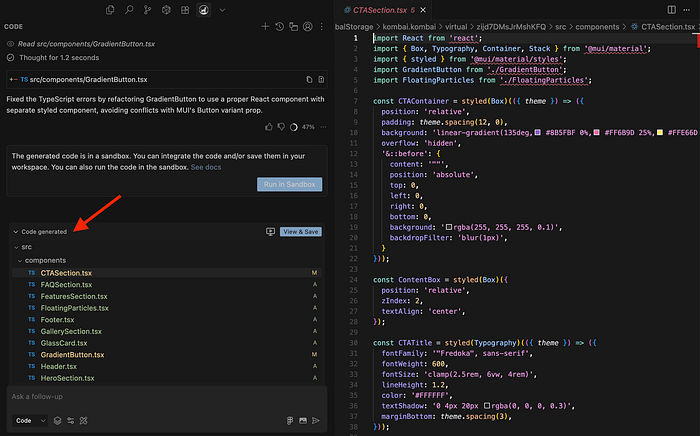Select GradientButton.tsx in the file tree
This screenshot has width=700, height=436.
point(73,354)
